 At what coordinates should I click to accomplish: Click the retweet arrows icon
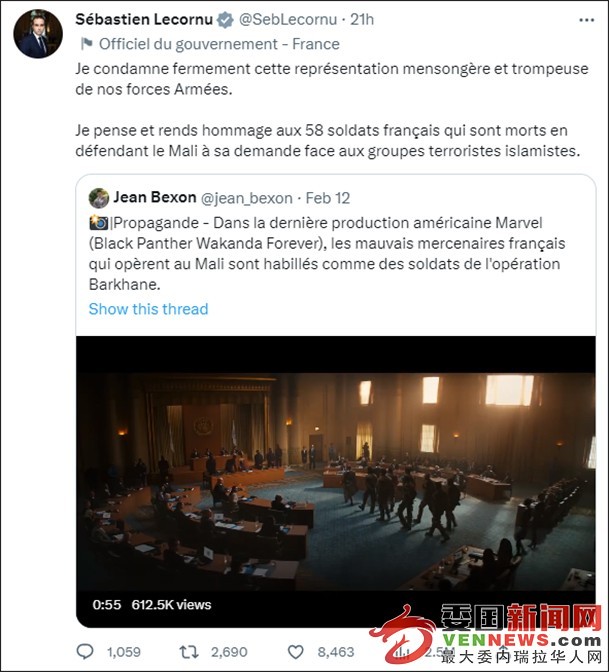[x=189, y=652]
